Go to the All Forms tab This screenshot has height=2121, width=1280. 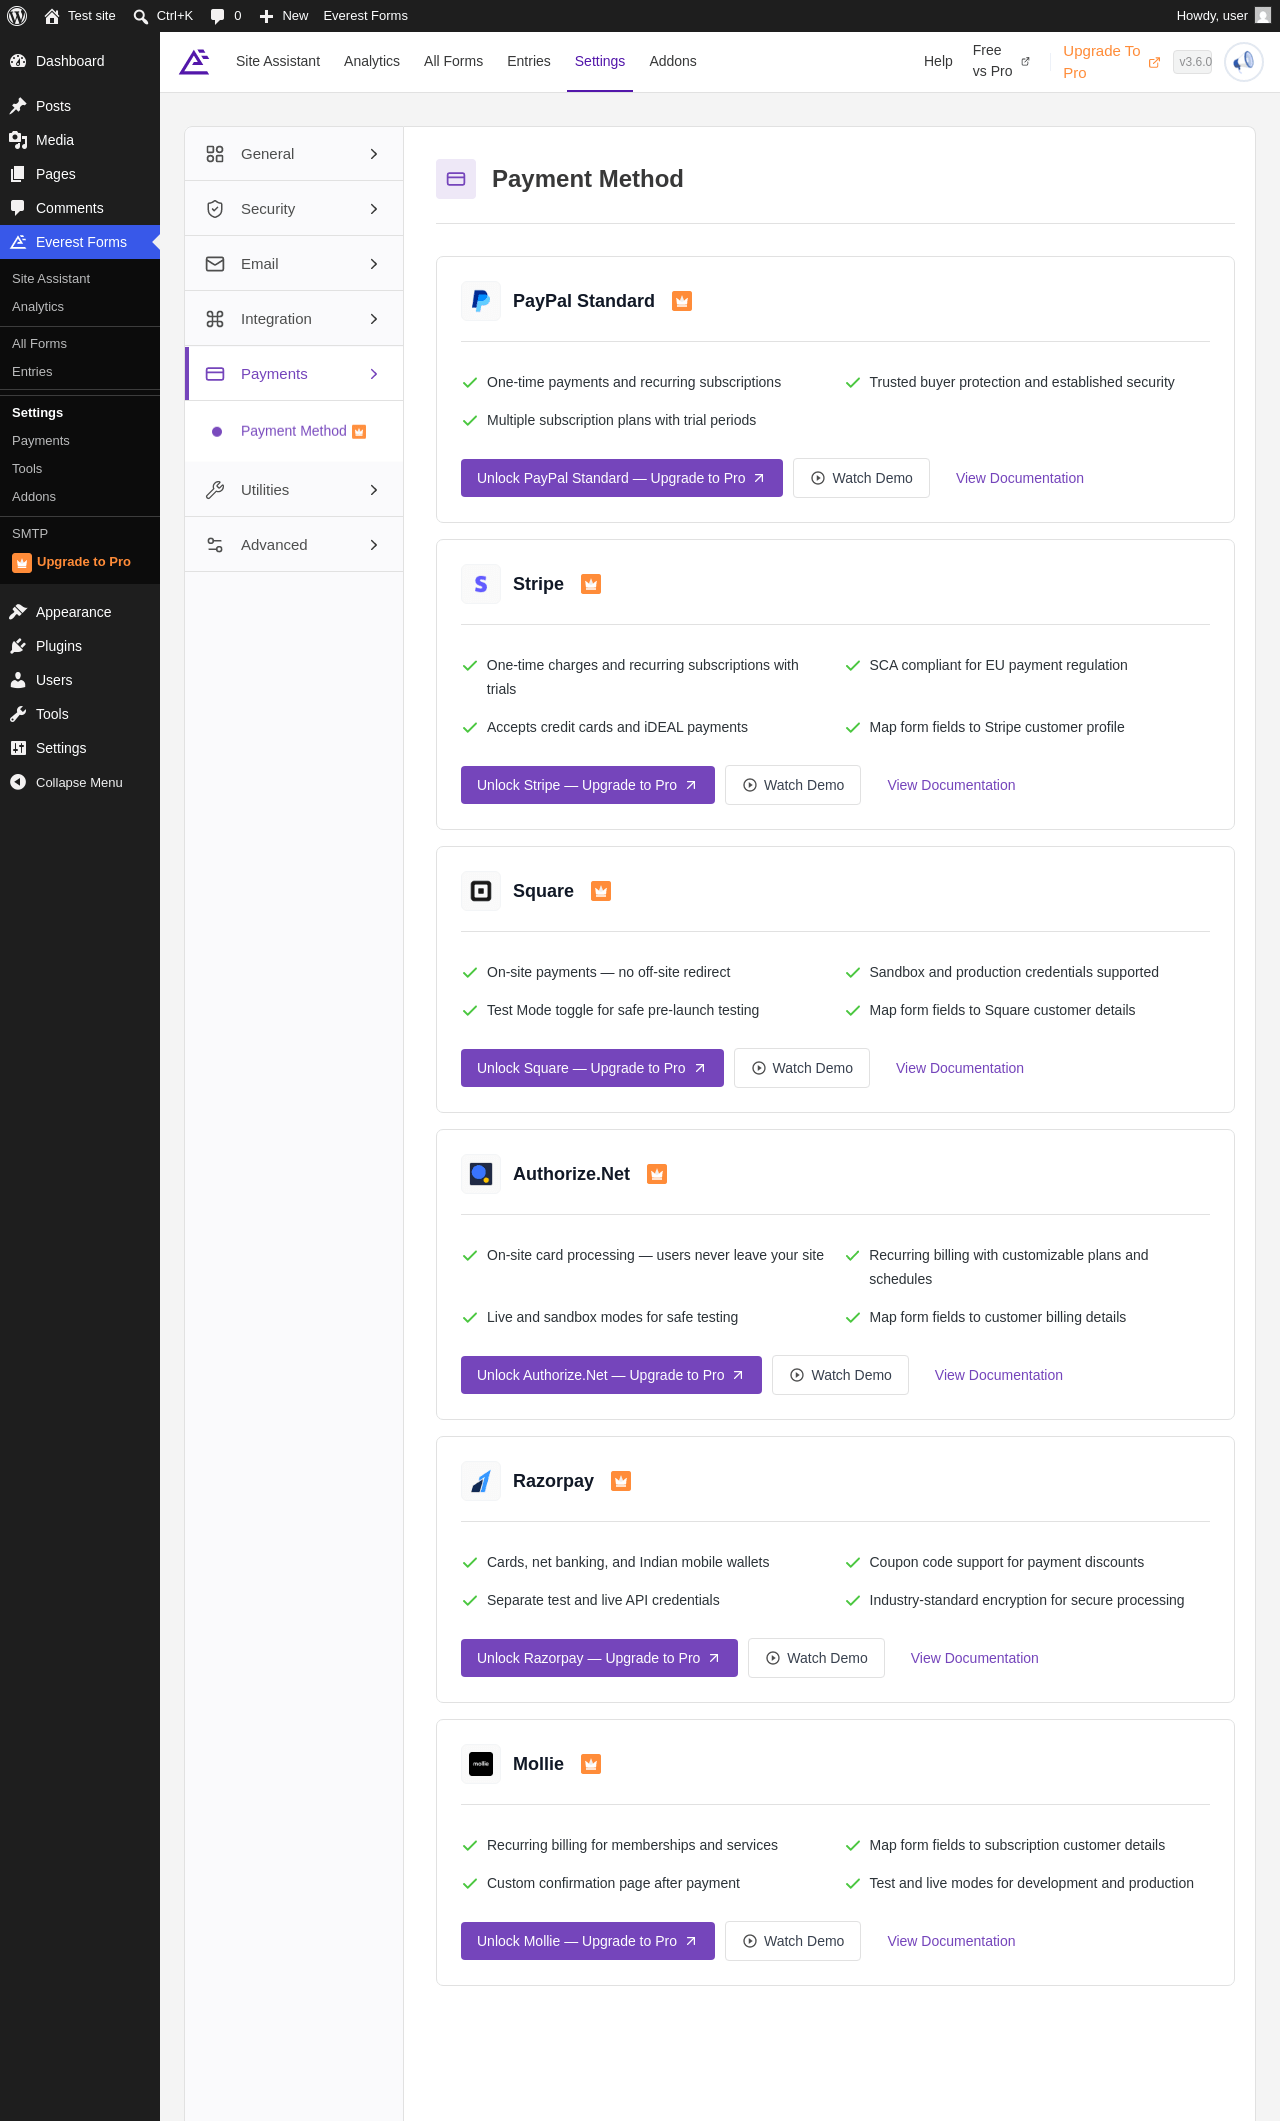point(453,62)
